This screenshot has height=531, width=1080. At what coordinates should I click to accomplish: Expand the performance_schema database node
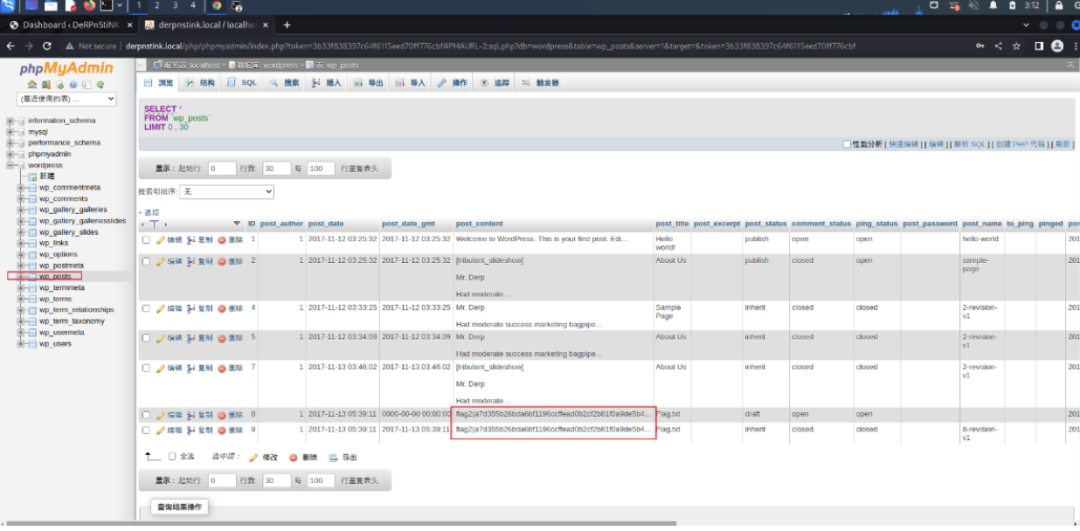(x=10, y=143)
